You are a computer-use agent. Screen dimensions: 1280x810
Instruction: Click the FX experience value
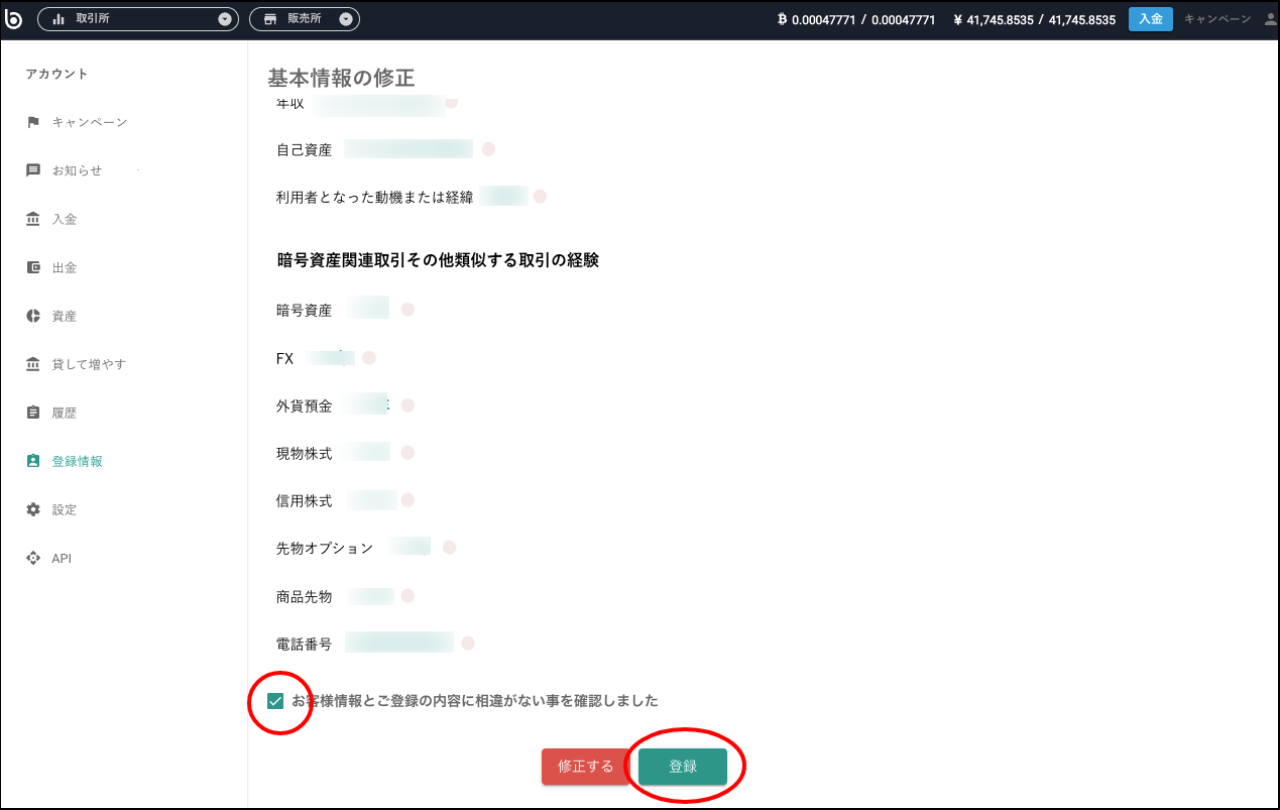[331, 357]
